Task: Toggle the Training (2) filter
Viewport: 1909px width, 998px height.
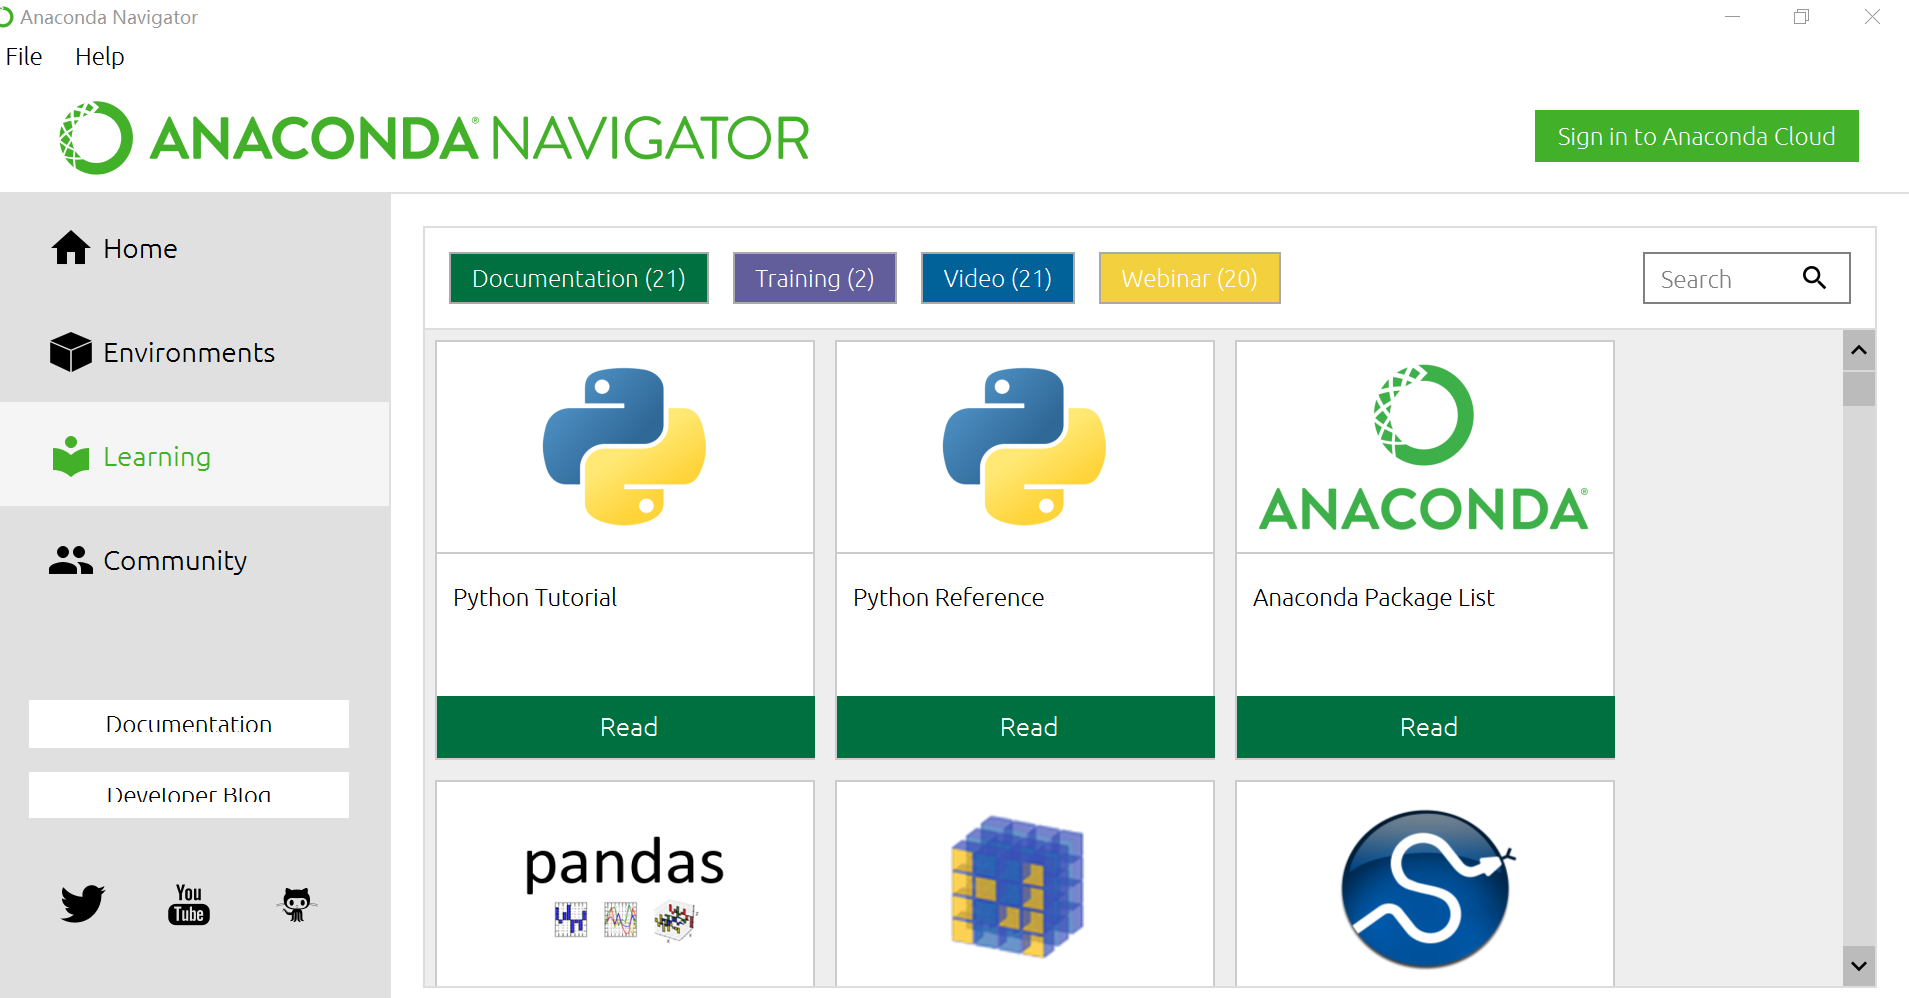Action: tap(814, 278)
